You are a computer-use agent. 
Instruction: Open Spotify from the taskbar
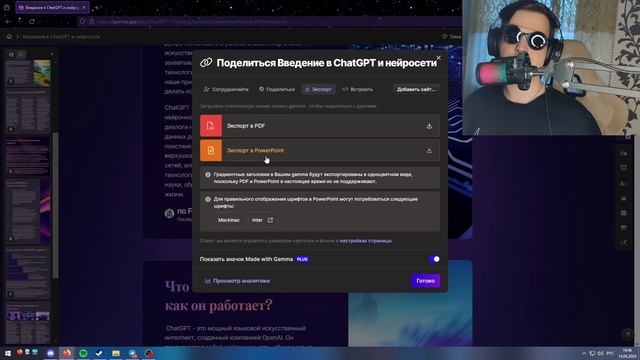tap(83, 353)
